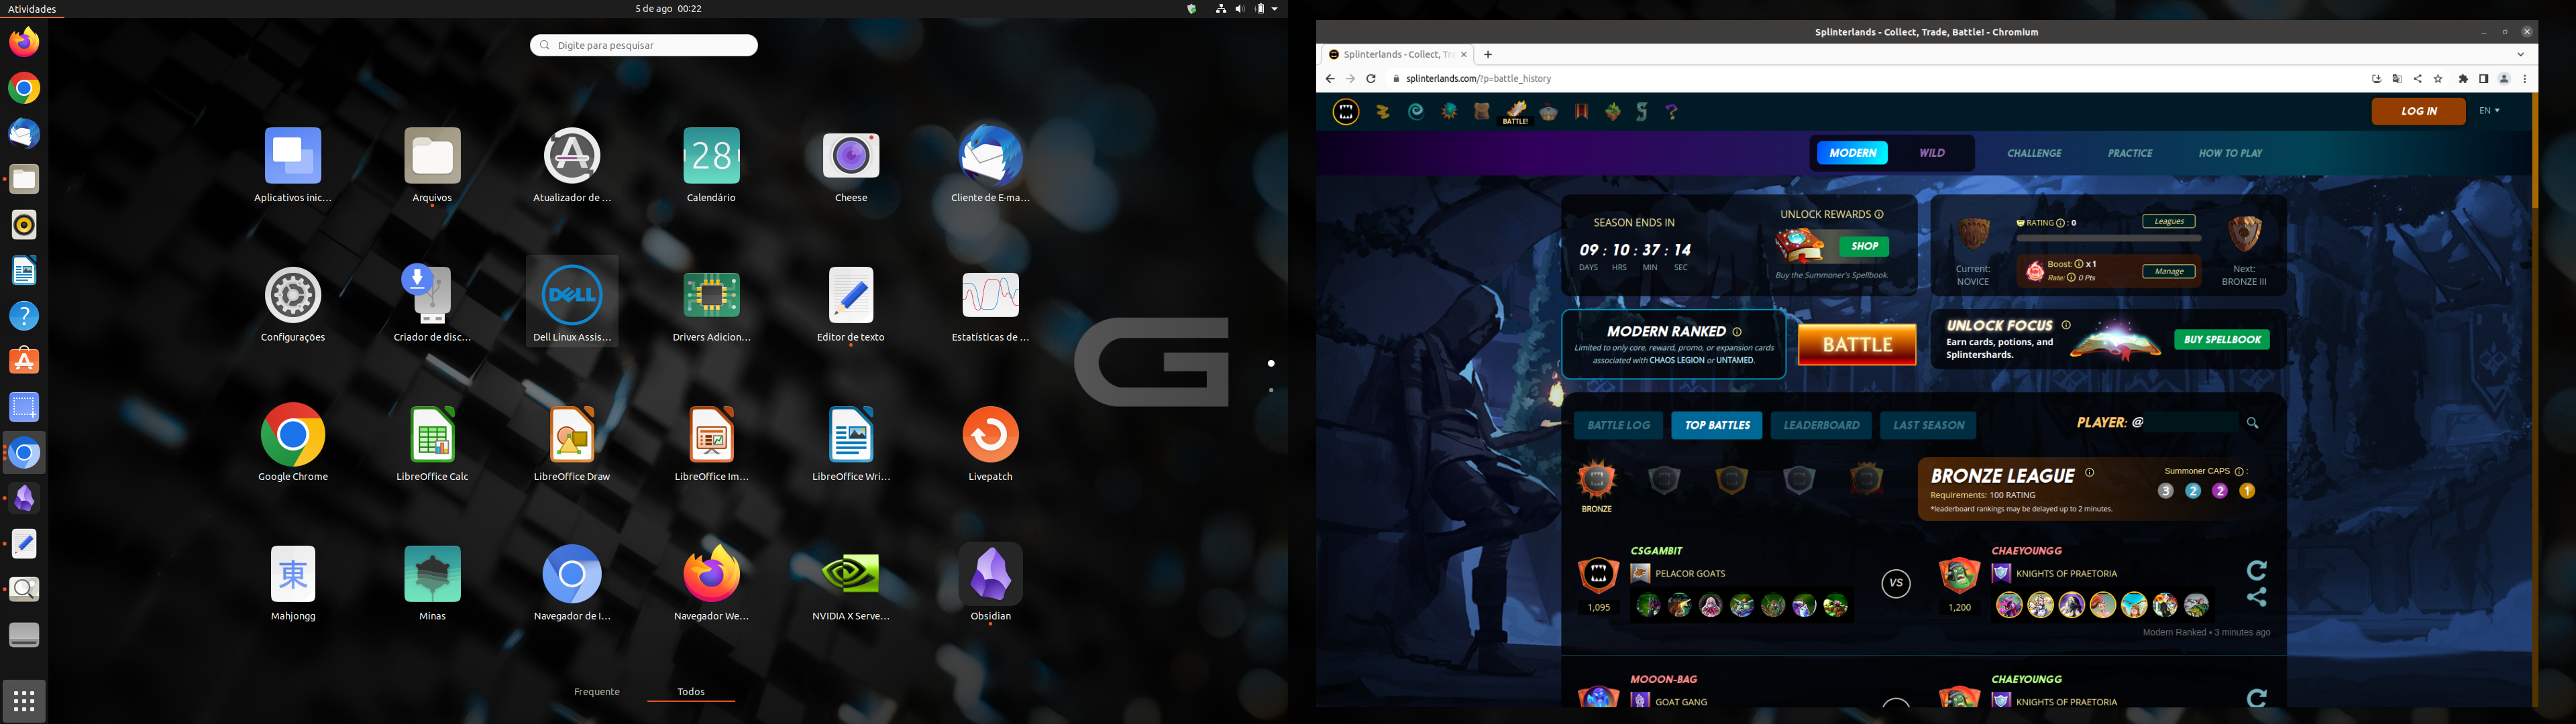Click the PELACOR GOATS guild emblem
2576x724 pixels.
click(x=1640, y=573)
